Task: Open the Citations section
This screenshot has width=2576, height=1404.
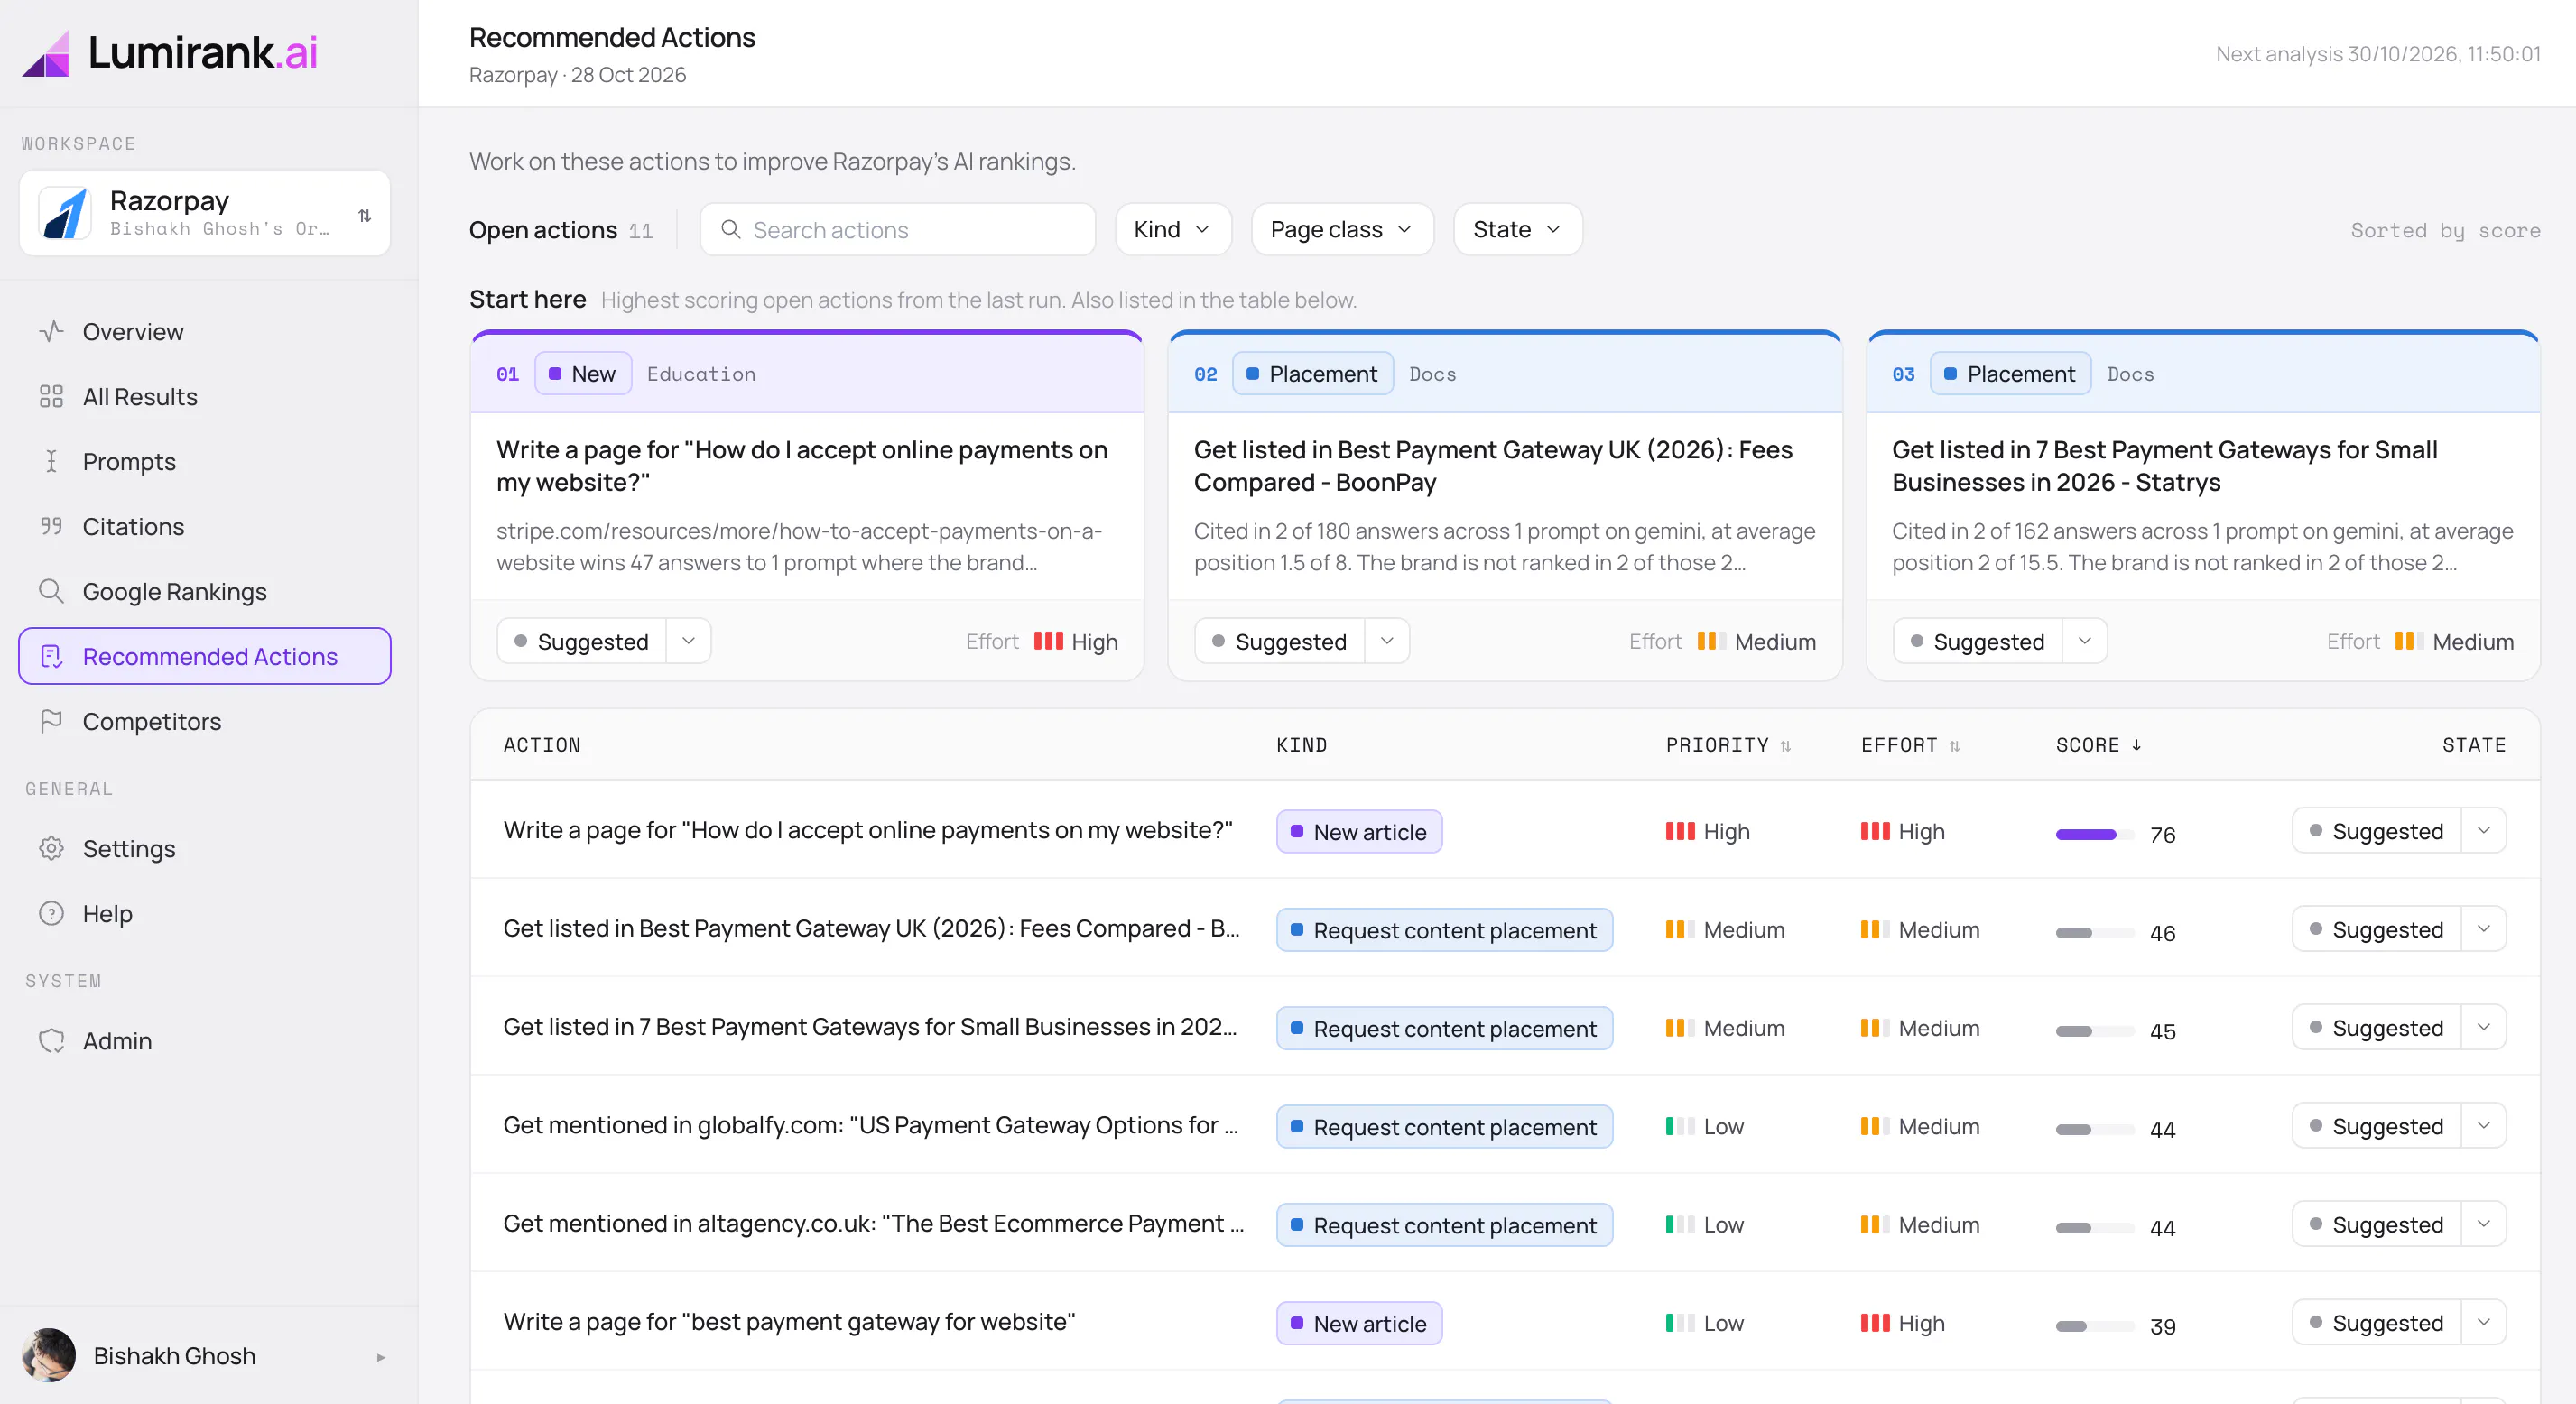Action: click(204, 526)
